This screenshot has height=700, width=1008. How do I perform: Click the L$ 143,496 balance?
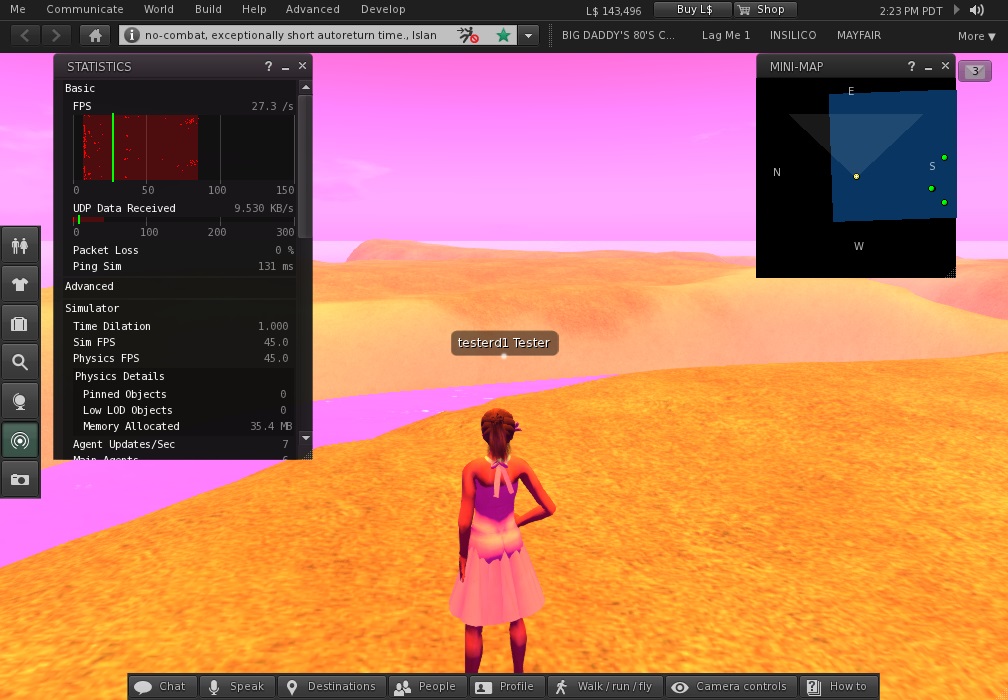613,11
